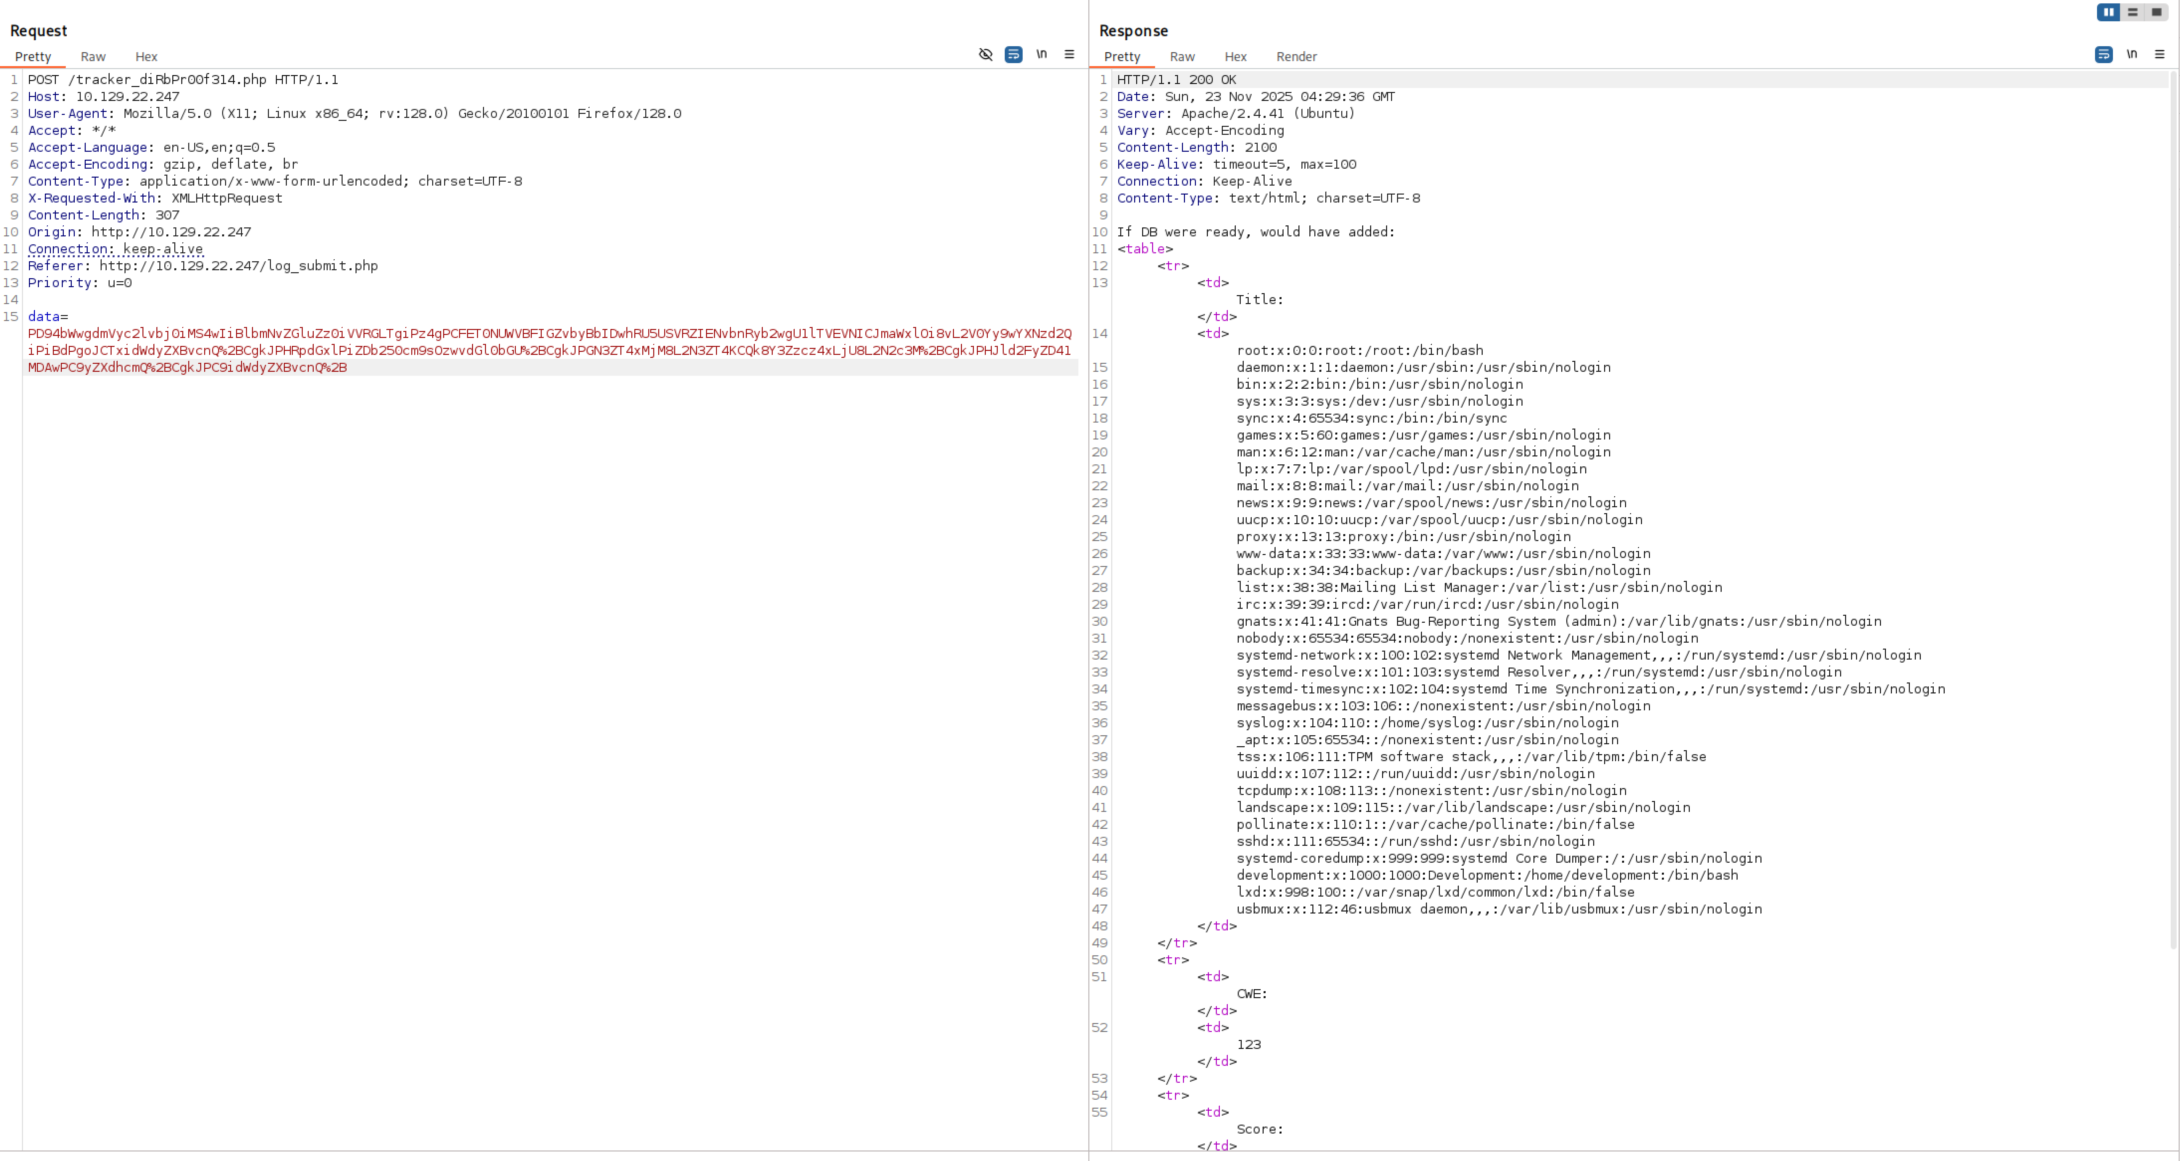Open the Response Render tab

pyautogui.click(x=1296, y=57)
